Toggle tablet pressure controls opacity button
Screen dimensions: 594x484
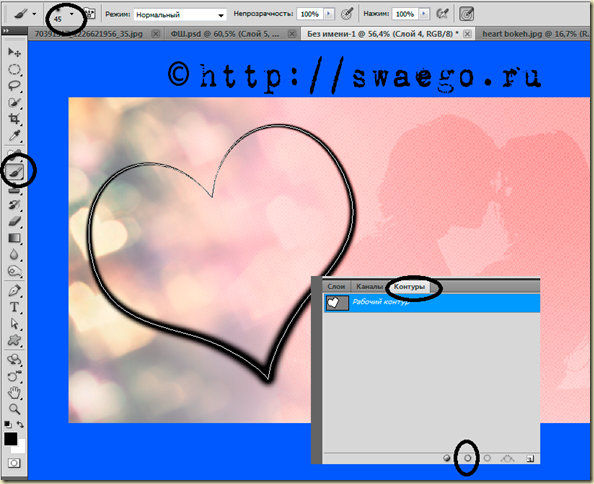point(347,14)
